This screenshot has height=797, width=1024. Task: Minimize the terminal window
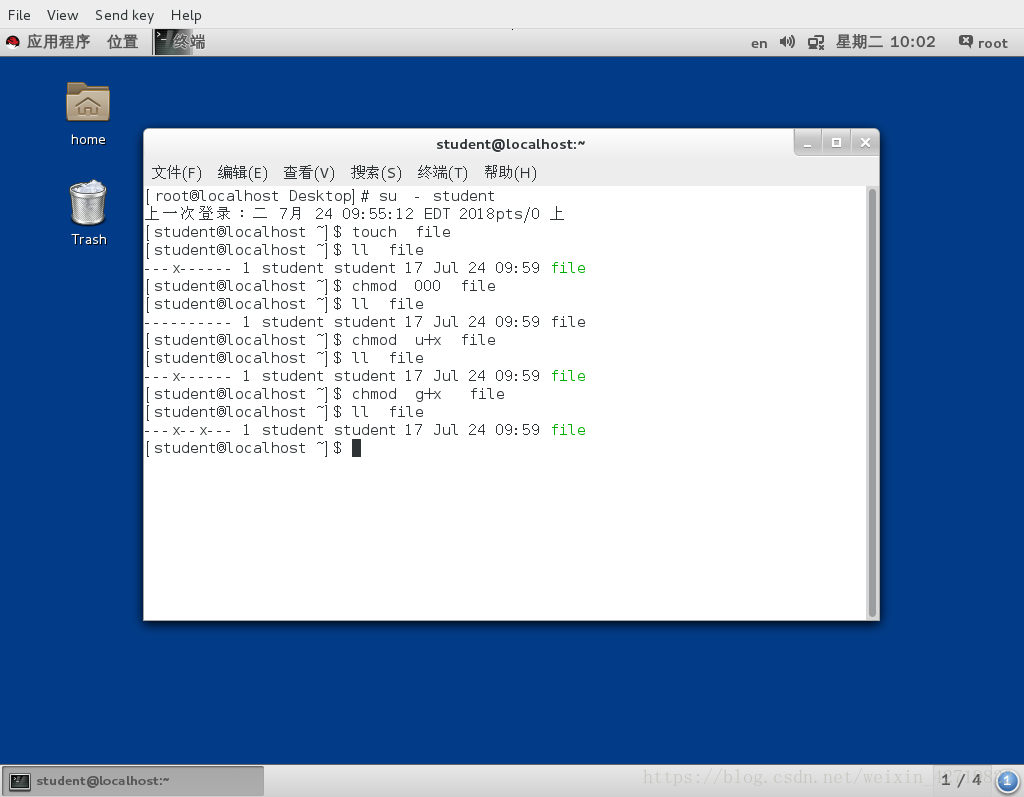pyautogui.click(x=808, y=143)
